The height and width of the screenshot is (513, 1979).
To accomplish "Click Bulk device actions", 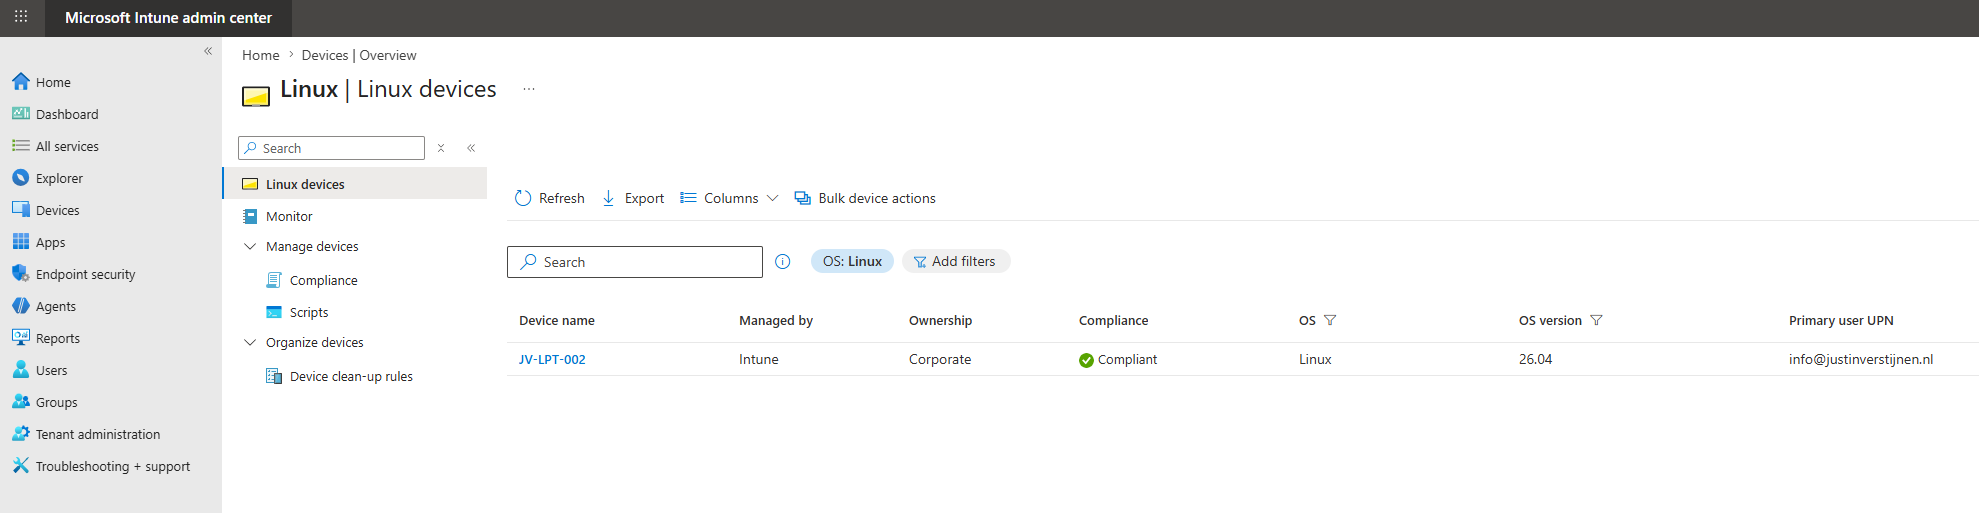I will [x=865, y=198].
